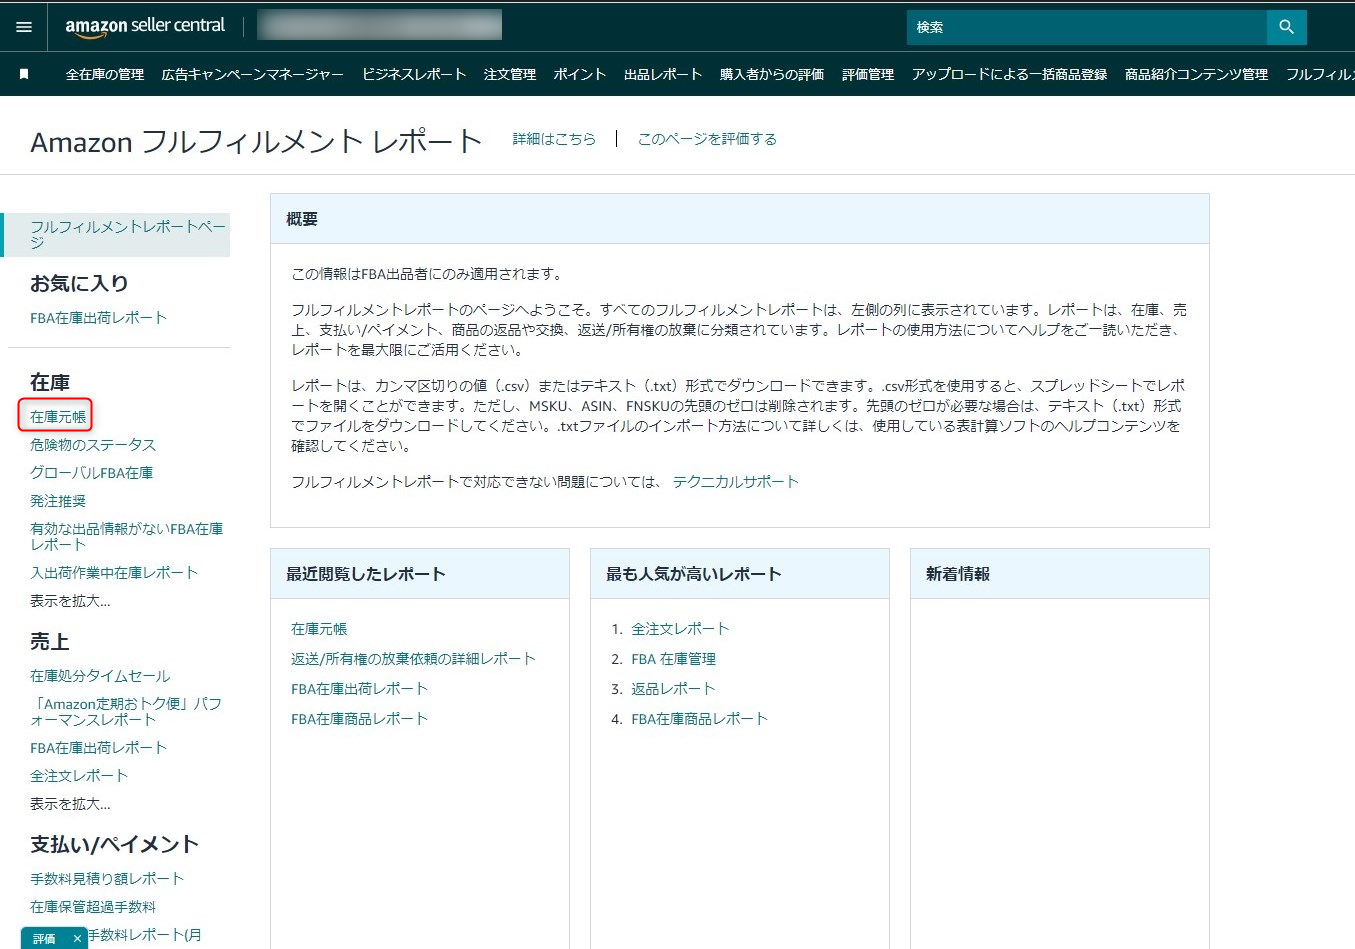Click 最も人気が高いレポート panel header
Screen dimensions: 1355x949
[740, 574]
